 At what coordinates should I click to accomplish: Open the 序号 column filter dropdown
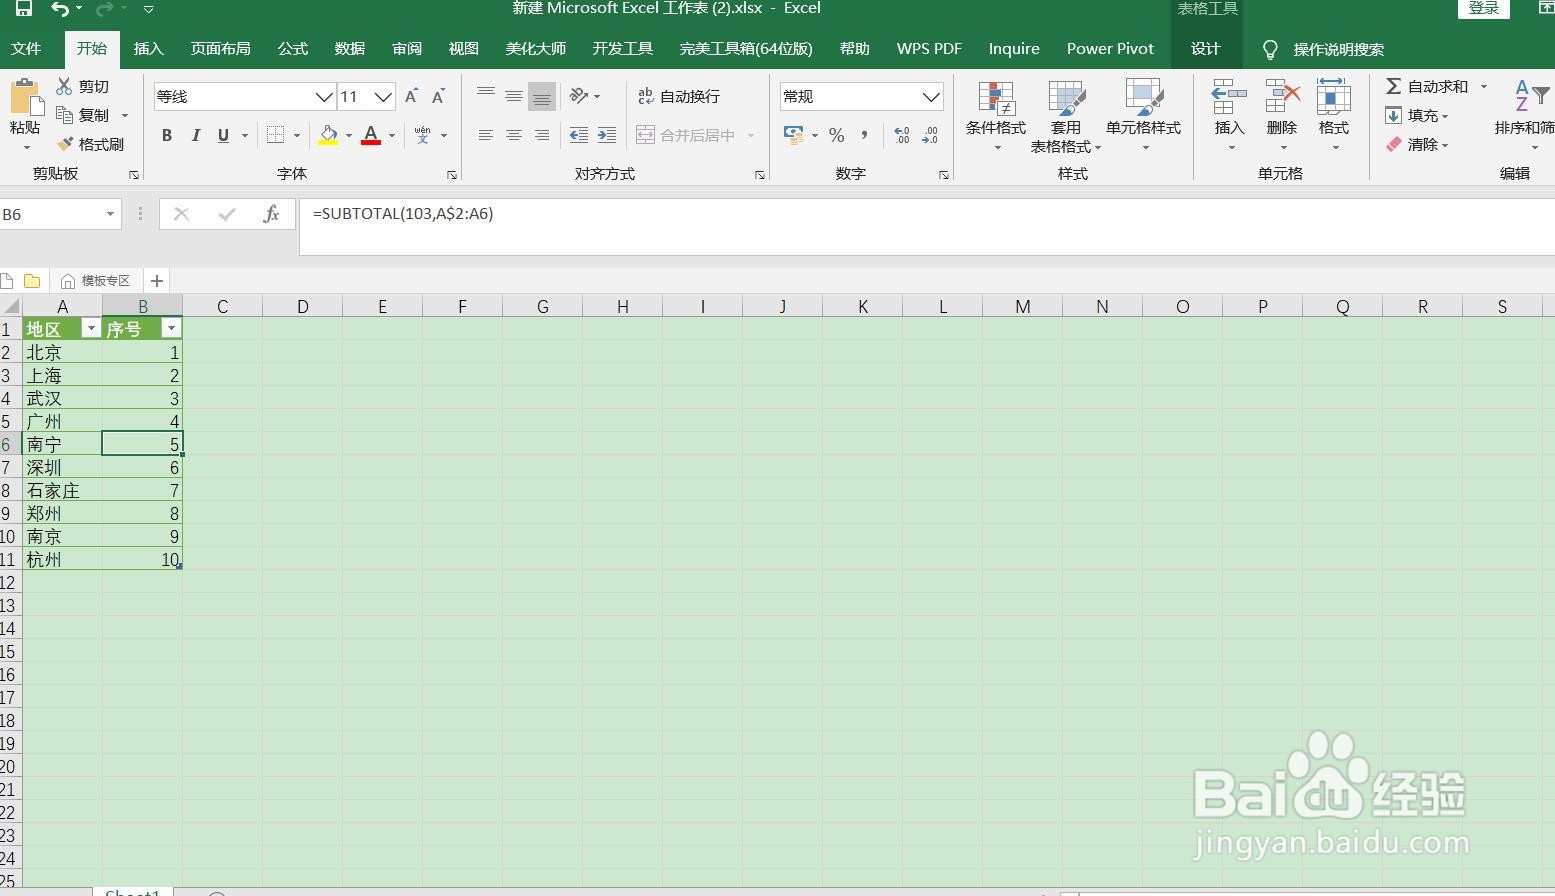tap(172, 328)
